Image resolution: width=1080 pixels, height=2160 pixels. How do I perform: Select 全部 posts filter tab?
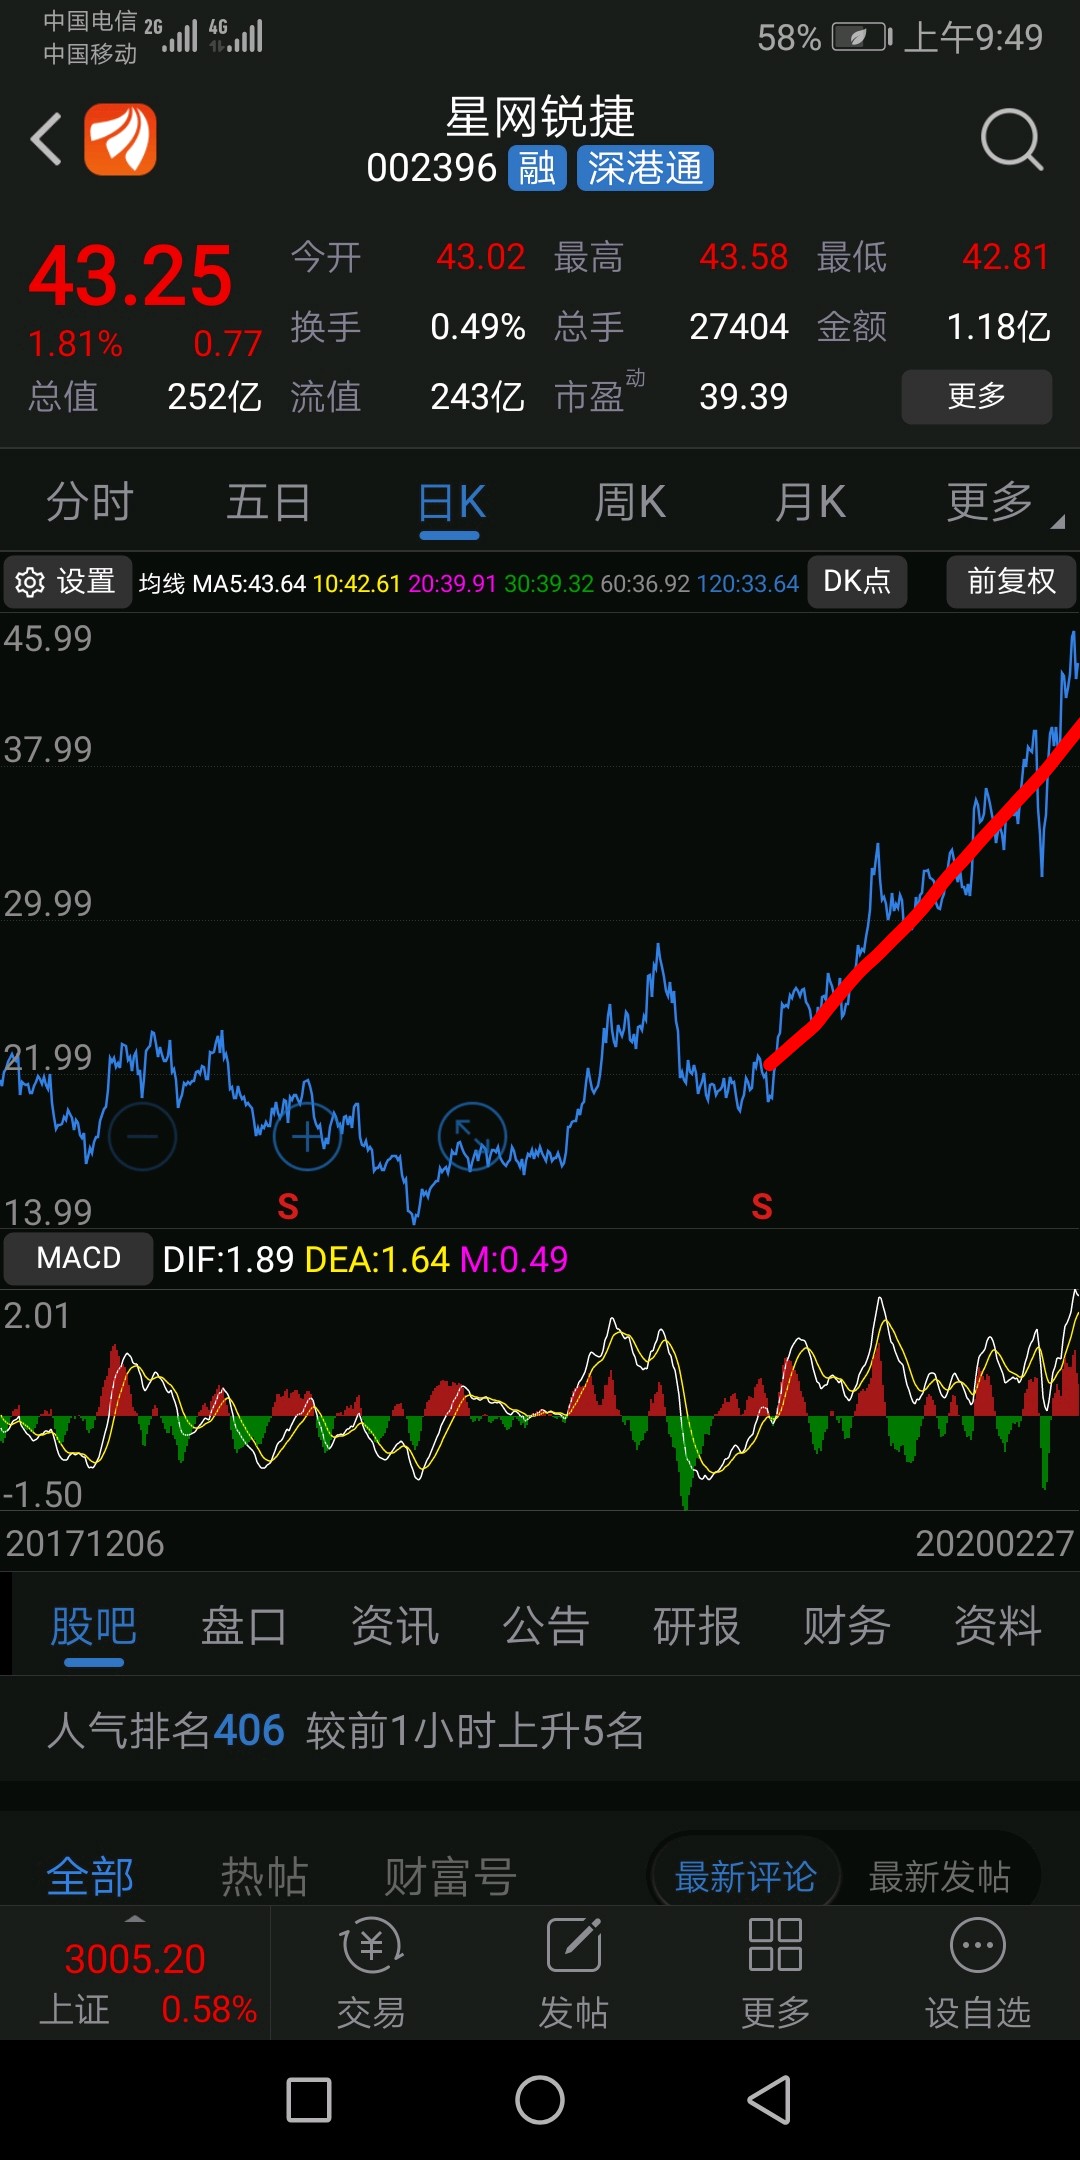coord(90,1877)
